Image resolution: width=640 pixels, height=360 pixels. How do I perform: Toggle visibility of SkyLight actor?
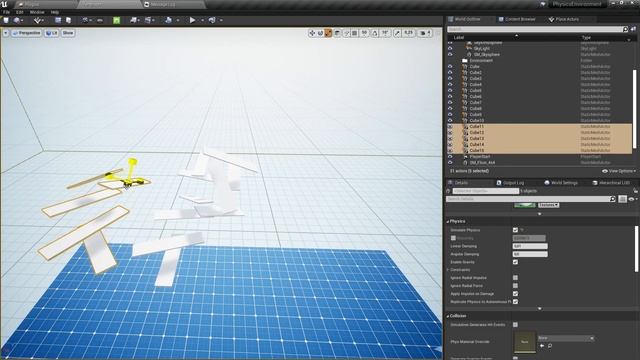450,49
